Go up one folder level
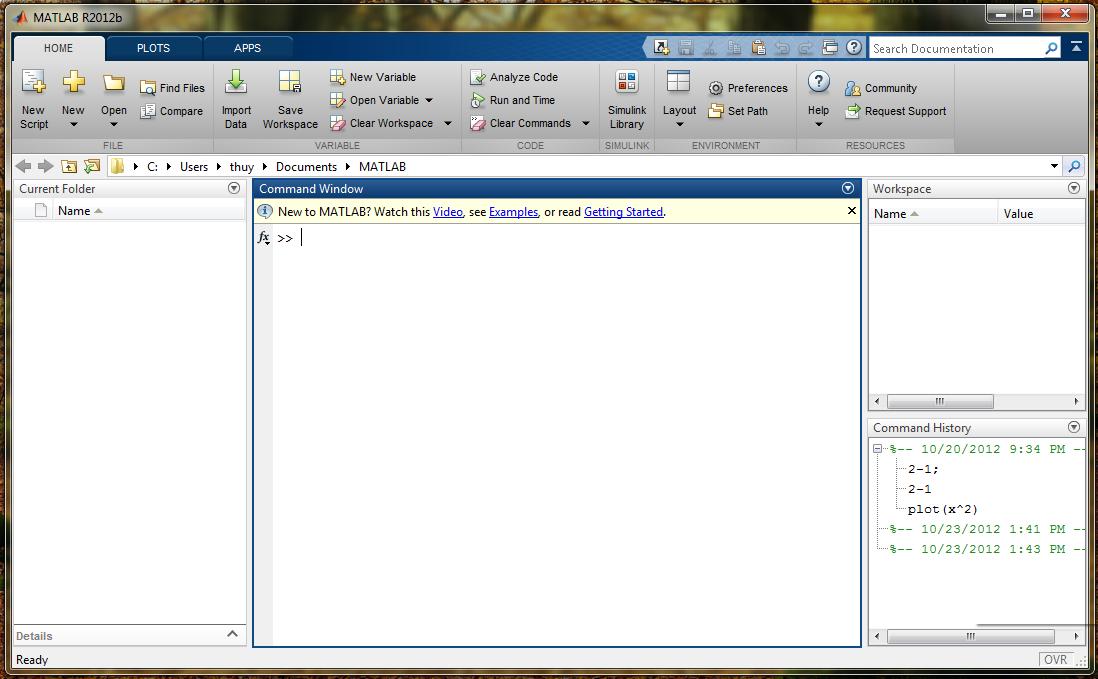Screen dimensions: 1098x679 (x=69, y=166)
